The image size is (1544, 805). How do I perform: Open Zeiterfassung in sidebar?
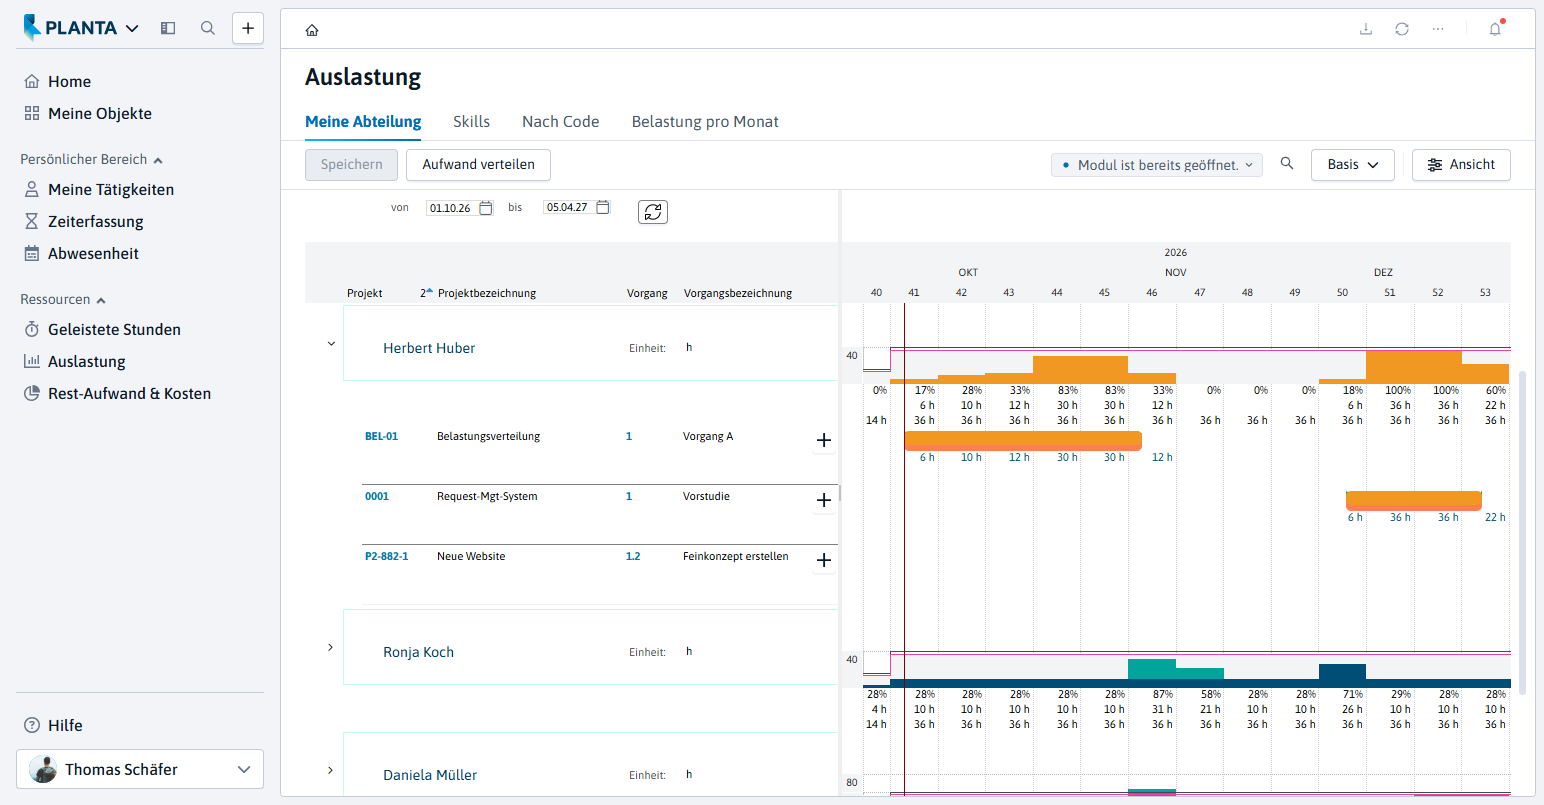coord(96,222)
